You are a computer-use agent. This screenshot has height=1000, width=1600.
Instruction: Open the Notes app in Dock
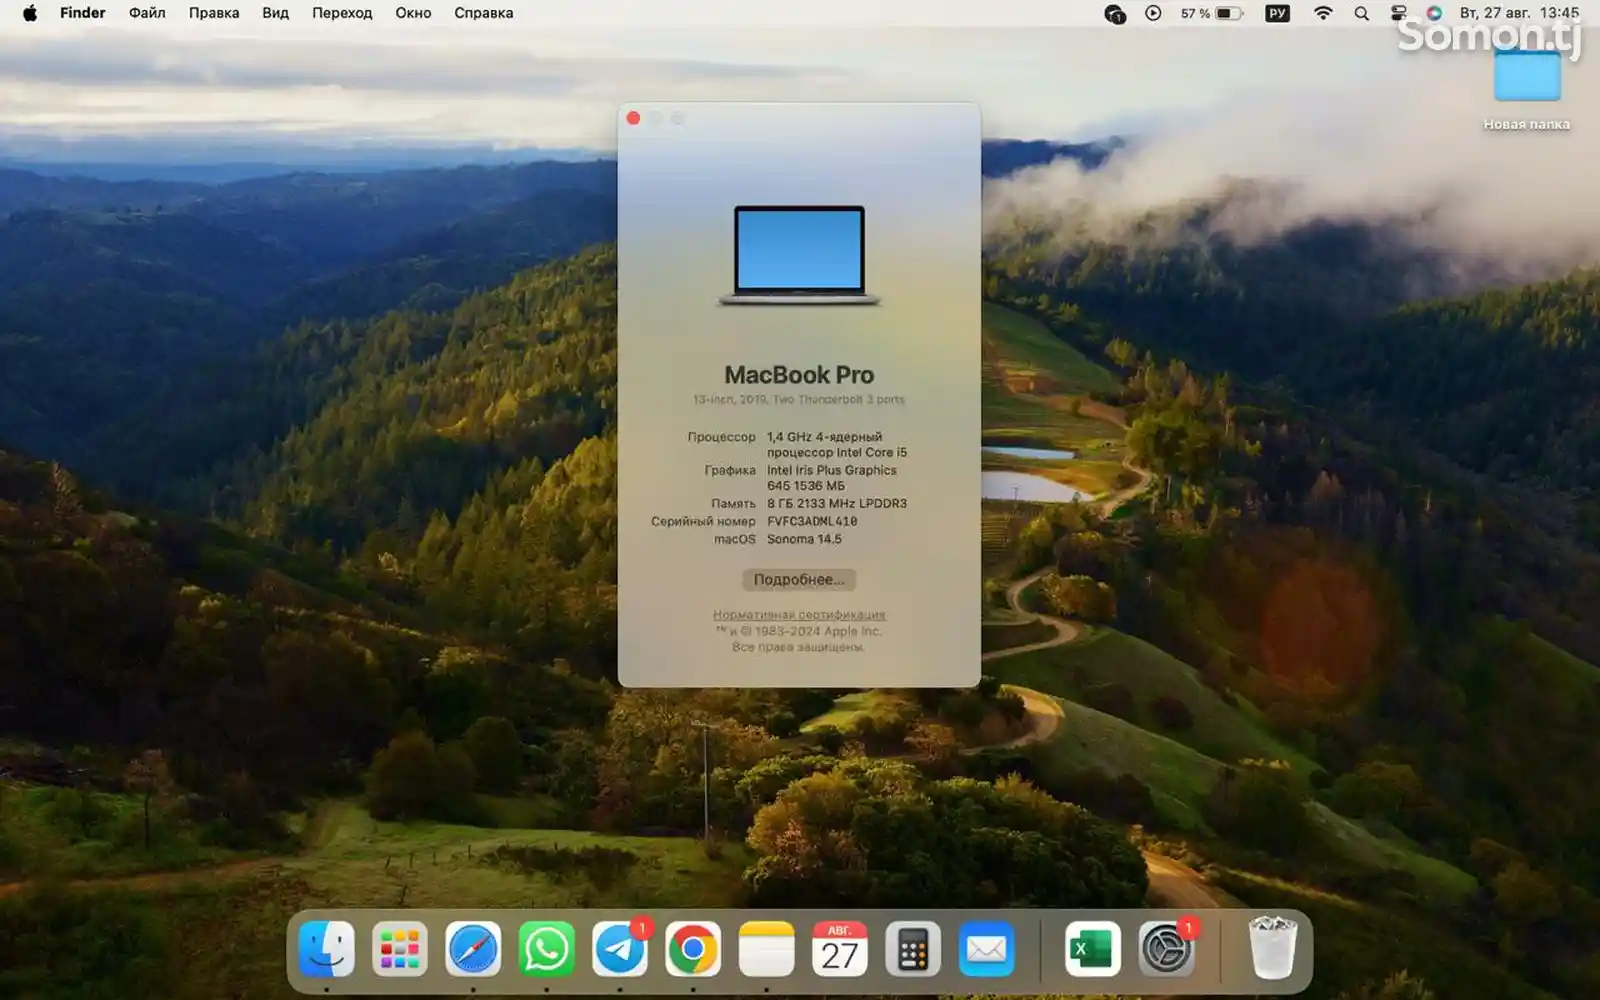[x=766, y=949]
